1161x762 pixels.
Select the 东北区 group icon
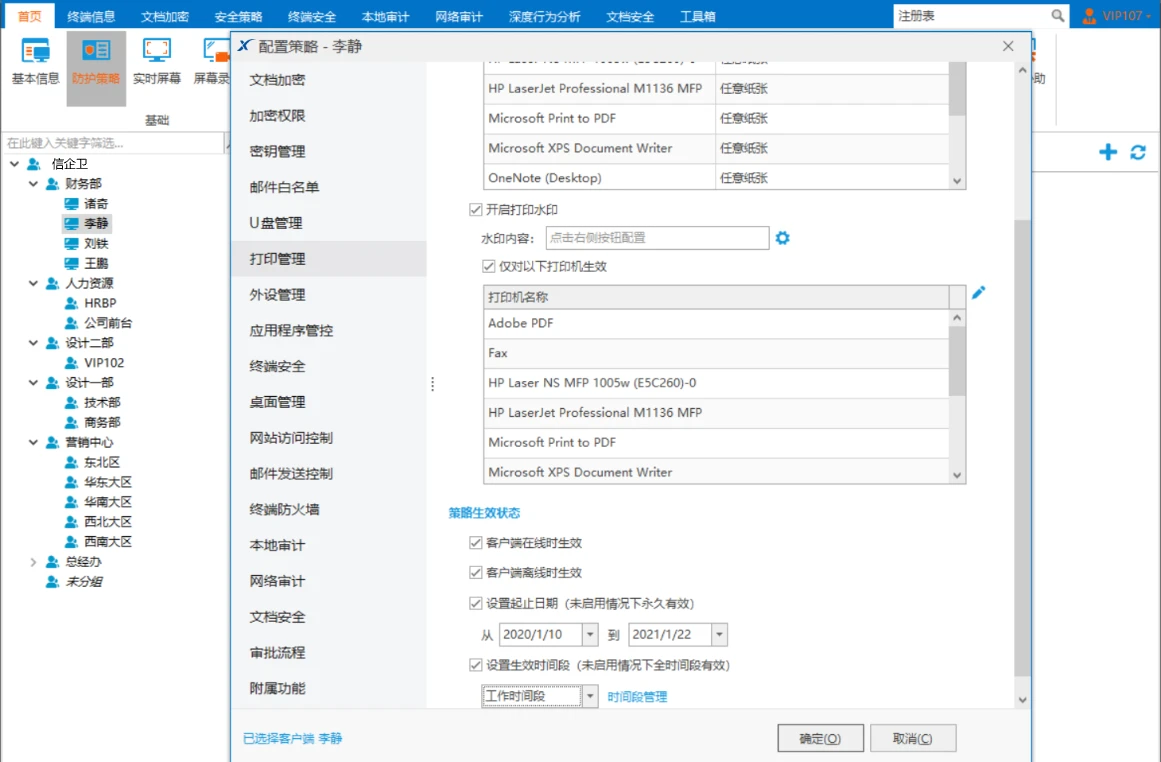pos(71,462)
